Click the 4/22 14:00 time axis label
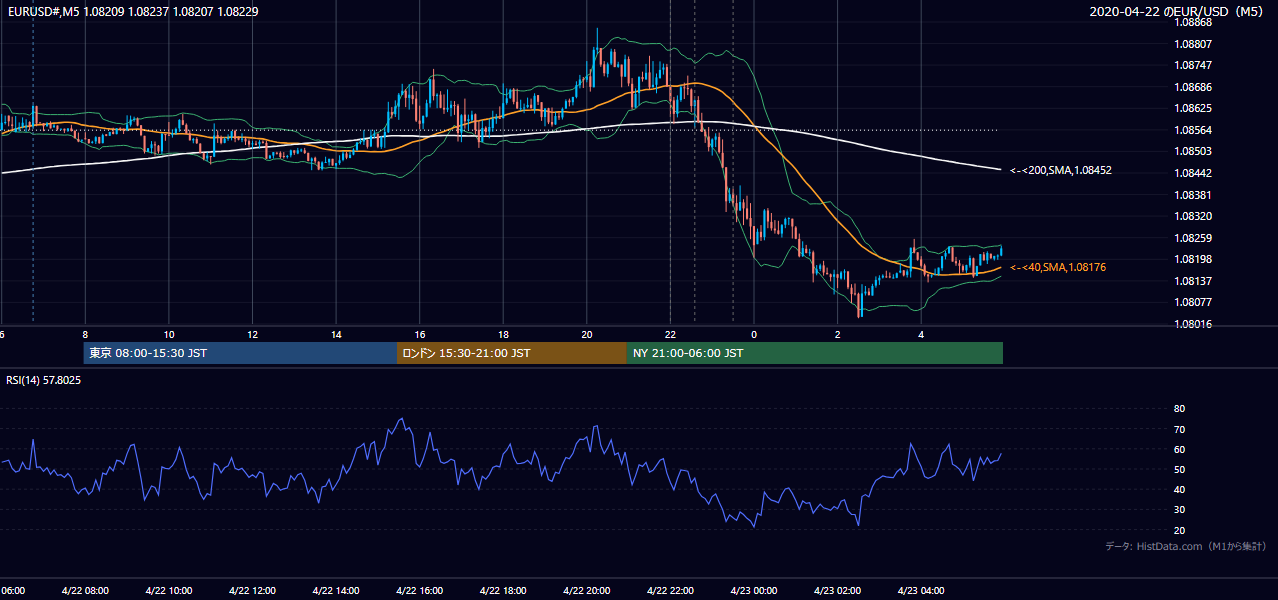Image resolution: width=1278 pixels, height=600 pixels. click(335, 591)
